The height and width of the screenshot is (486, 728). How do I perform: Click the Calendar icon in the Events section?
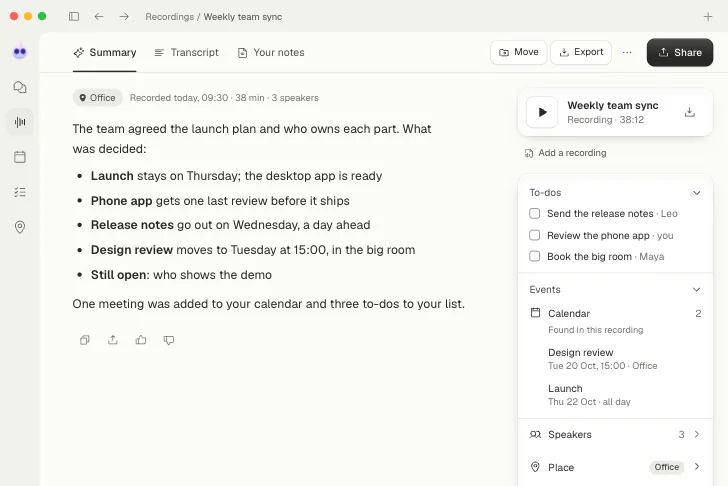point(535,313)
